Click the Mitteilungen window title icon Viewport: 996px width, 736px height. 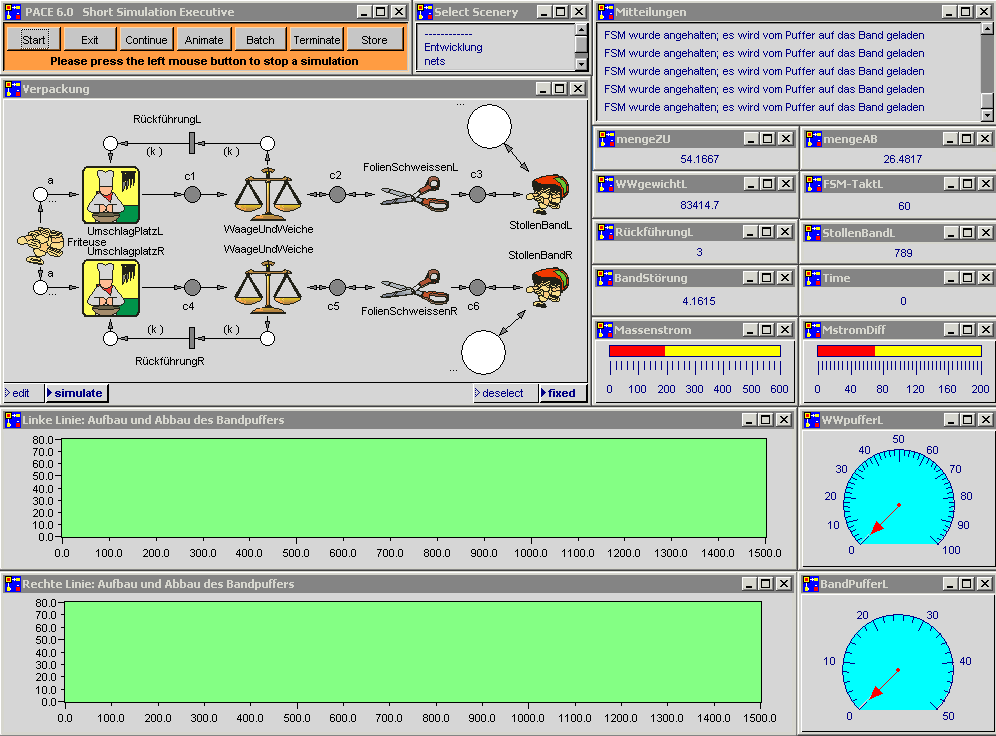606,11
